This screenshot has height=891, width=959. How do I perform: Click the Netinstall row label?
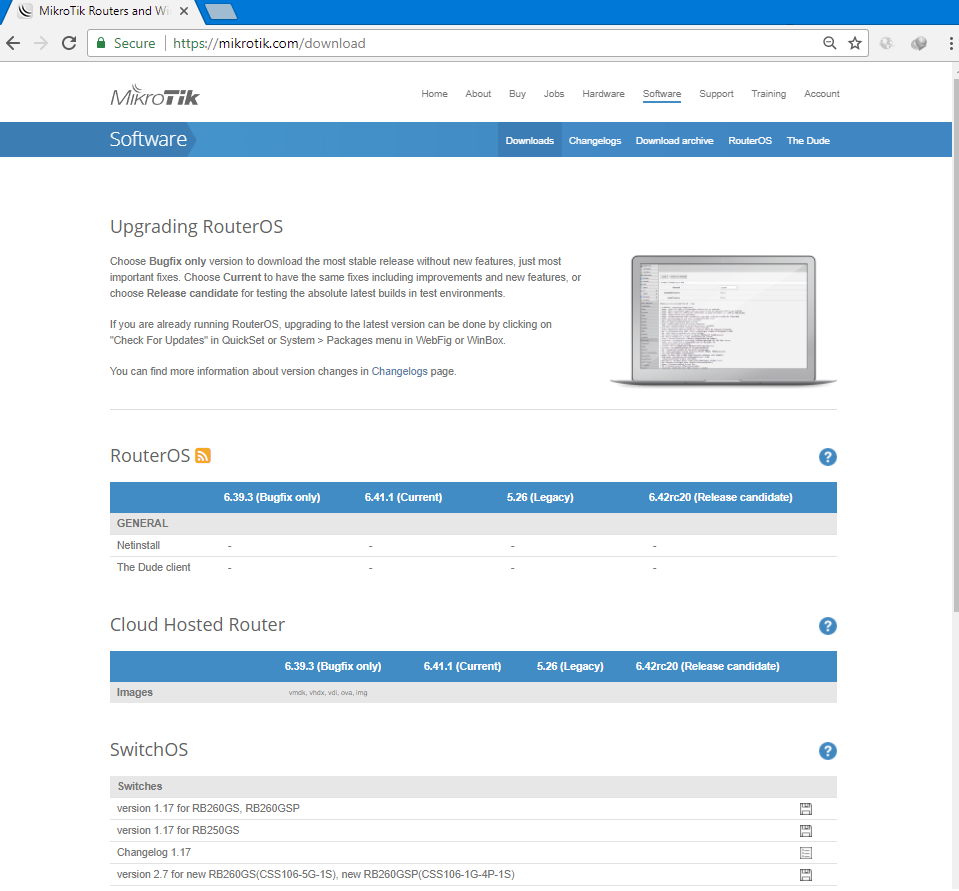(138, 545)
